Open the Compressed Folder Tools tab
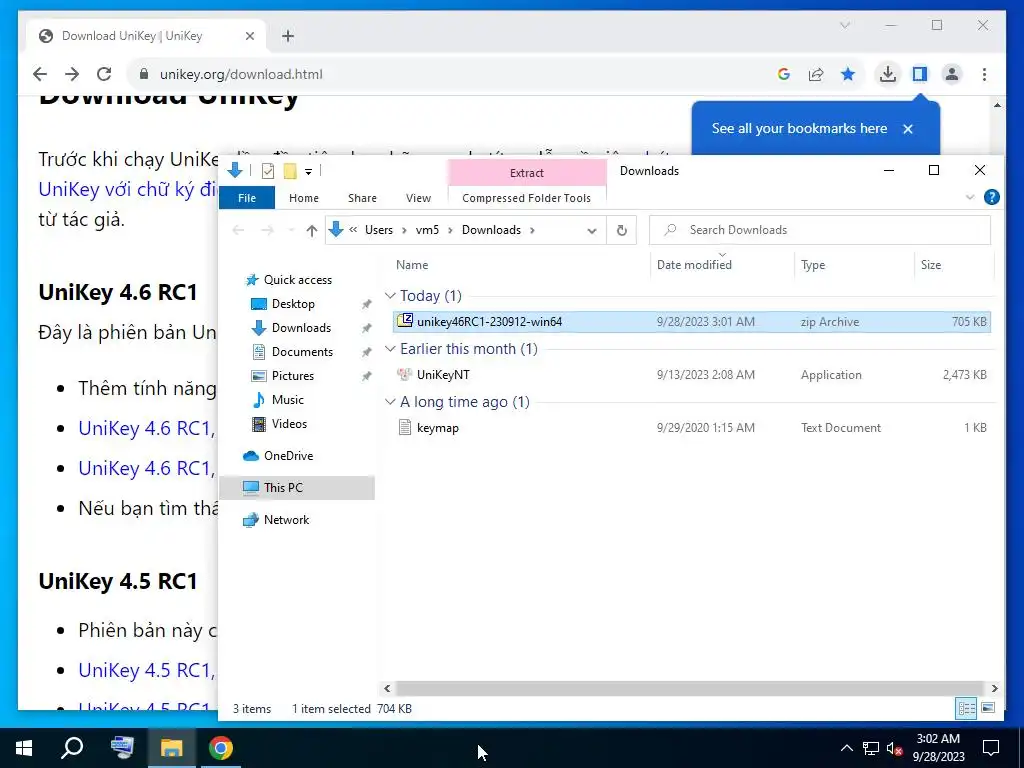This screenshot has width=1024, height=768. pos(526,198)
